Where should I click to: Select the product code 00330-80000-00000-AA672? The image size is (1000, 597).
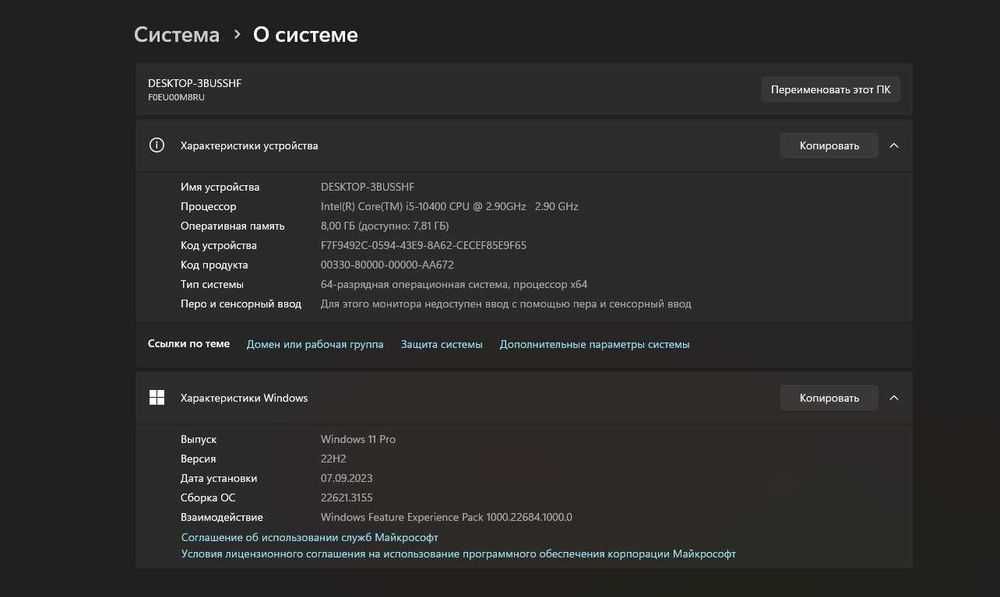click(387, 265)
